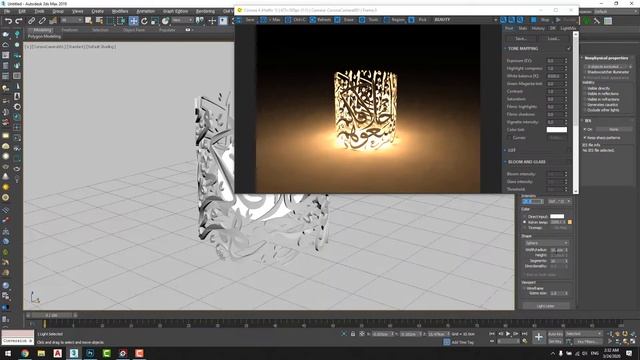Open the 3ds Max app in Windows taskbar

click(74, 353)
